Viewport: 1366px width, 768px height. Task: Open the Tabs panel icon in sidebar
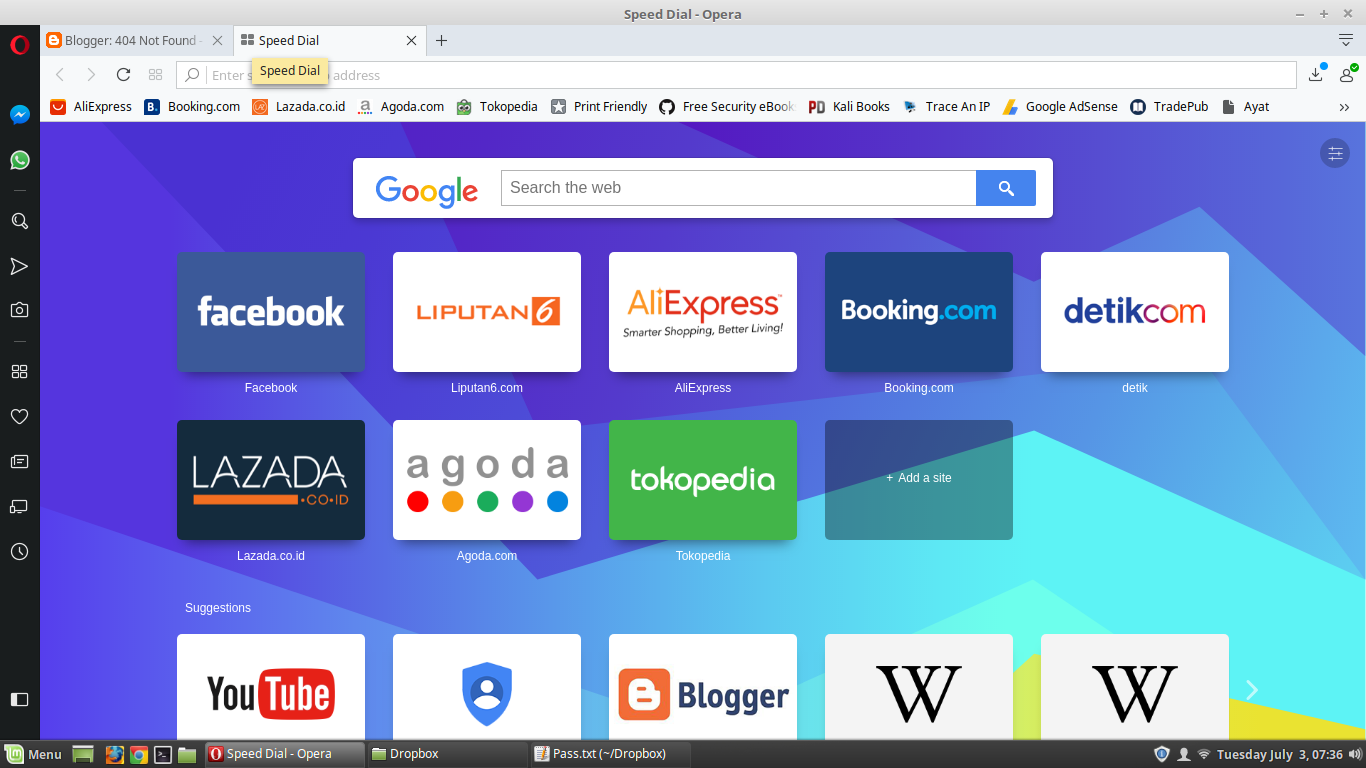(19, 507)
